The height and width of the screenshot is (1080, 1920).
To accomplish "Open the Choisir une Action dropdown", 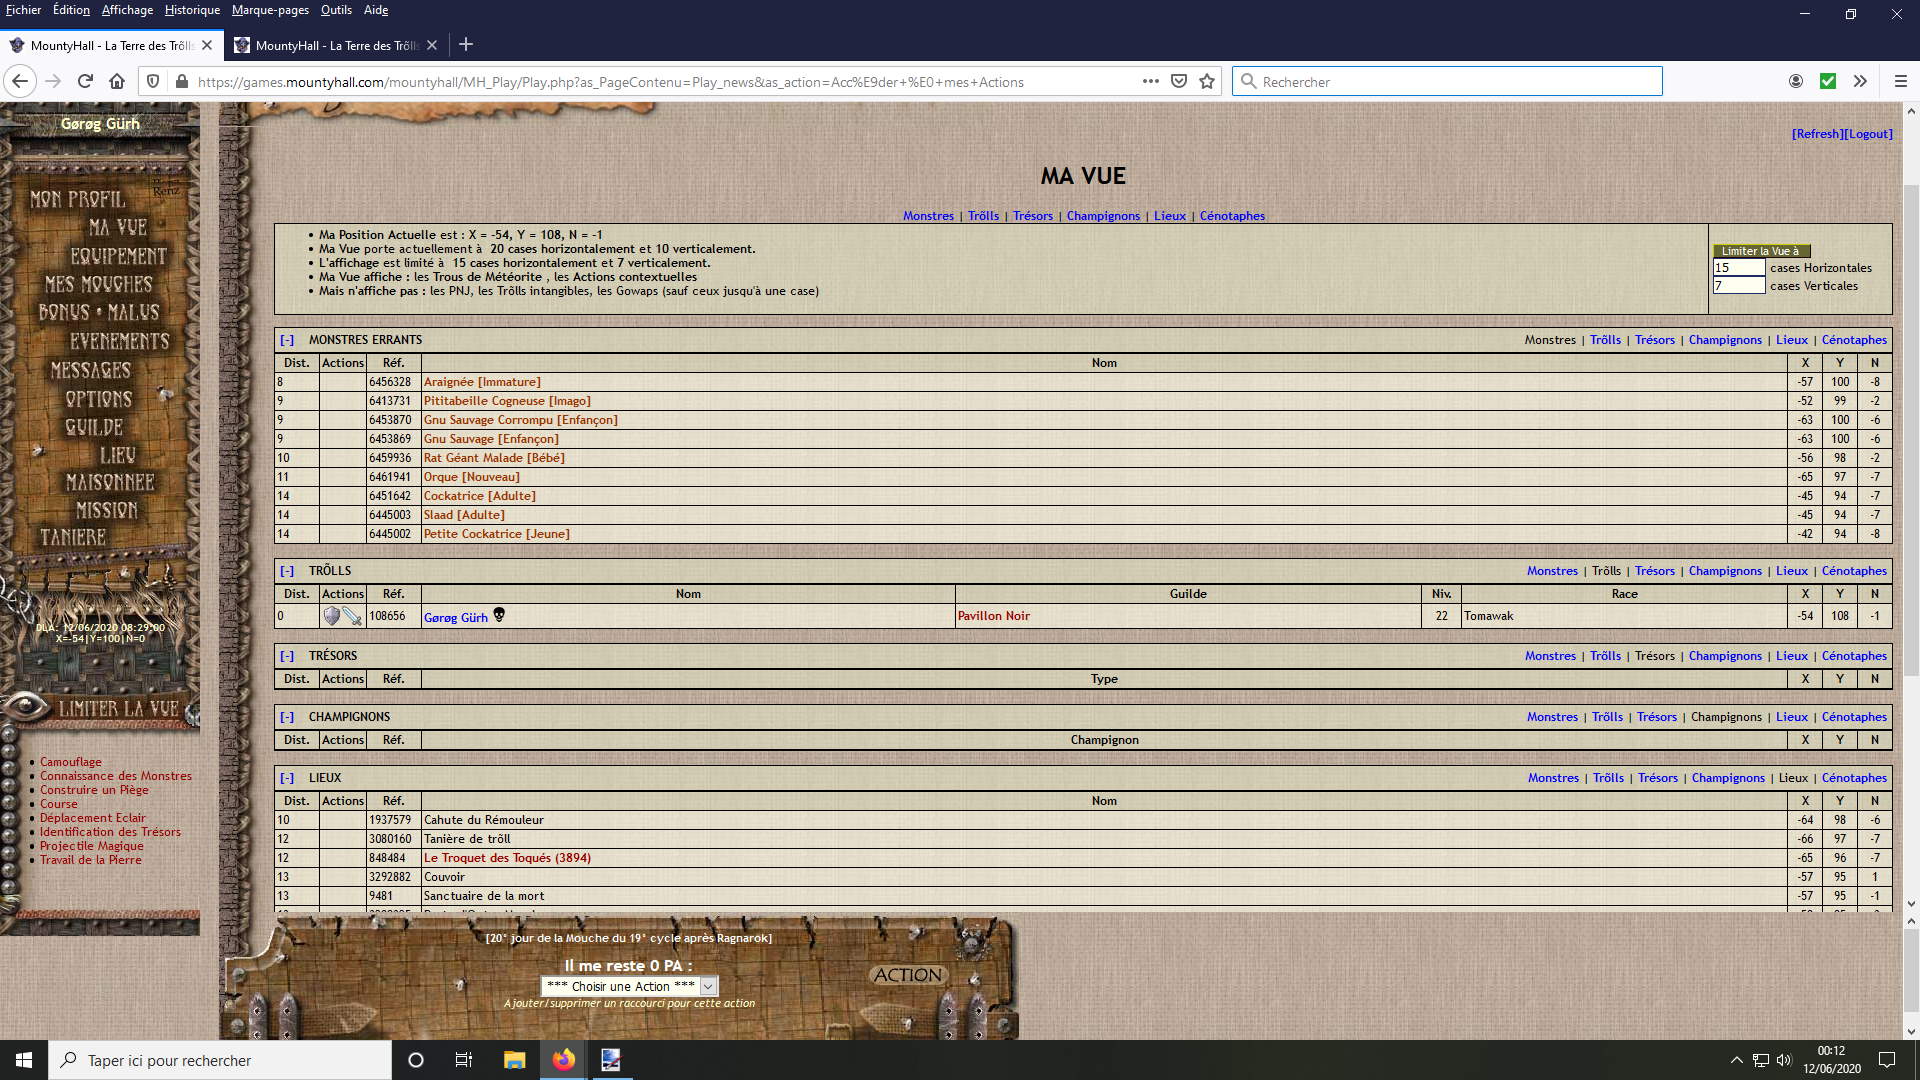I will (x=629, y=986).
